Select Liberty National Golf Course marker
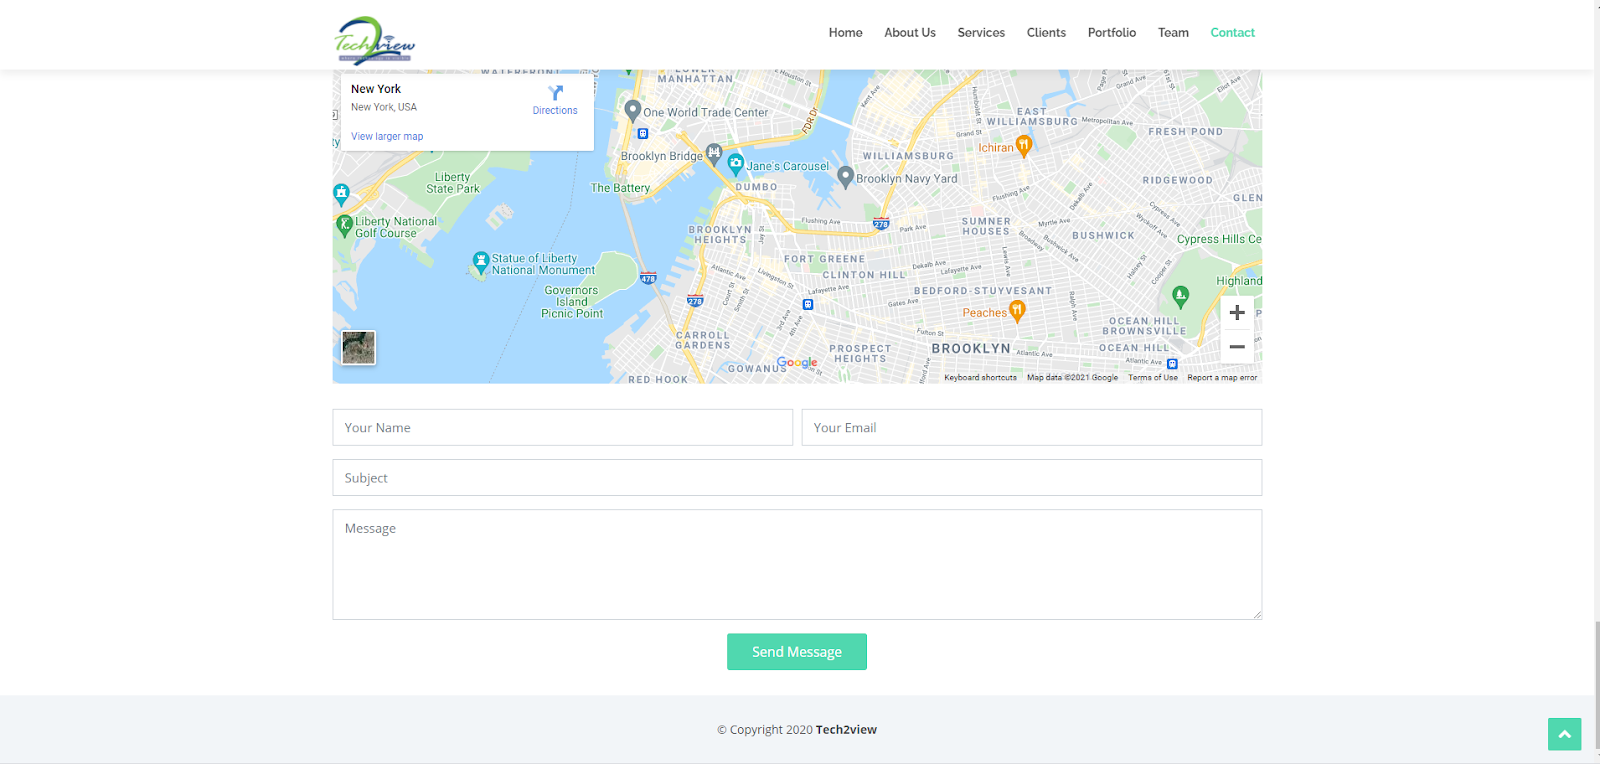This screenshot has width=1600, height=764. pos(344,226)
